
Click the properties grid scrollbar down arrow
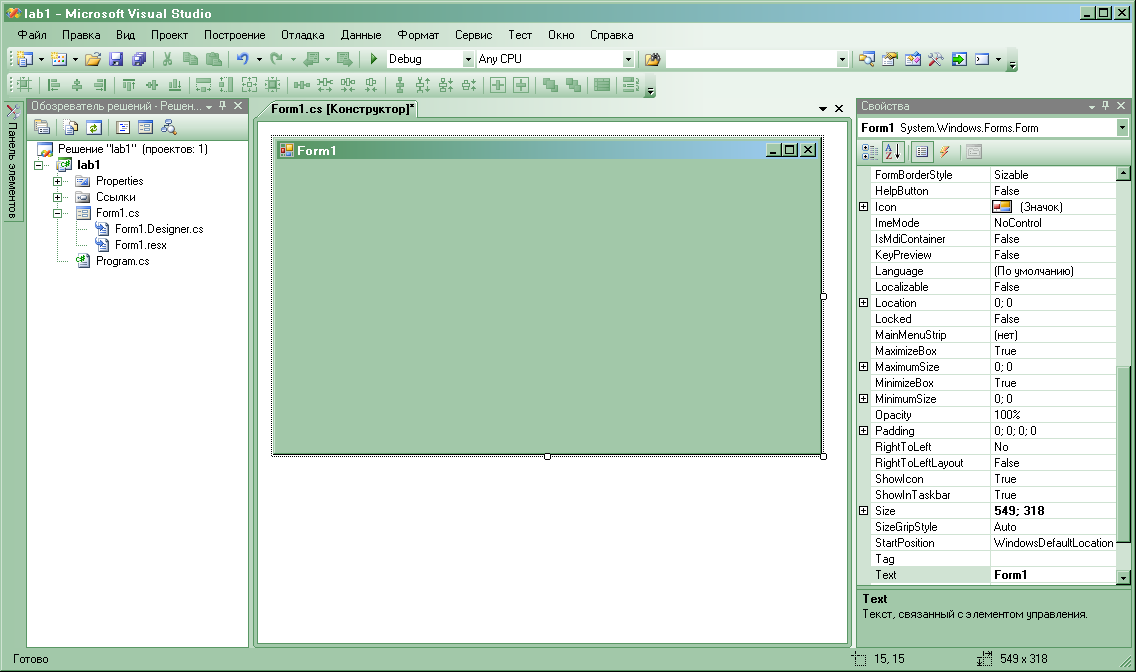coord(1123,577)
